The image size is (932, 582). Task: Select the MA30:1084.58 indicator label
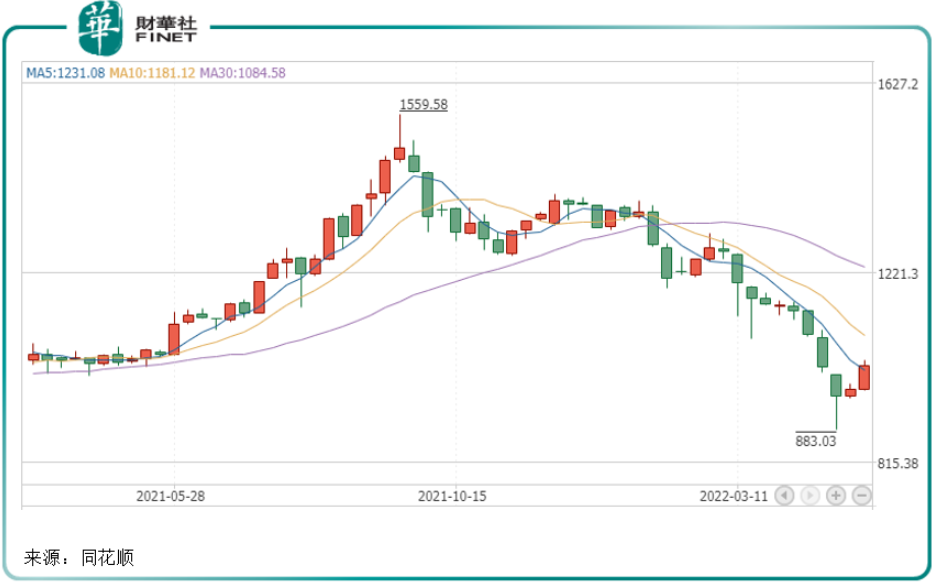[243, 73]
